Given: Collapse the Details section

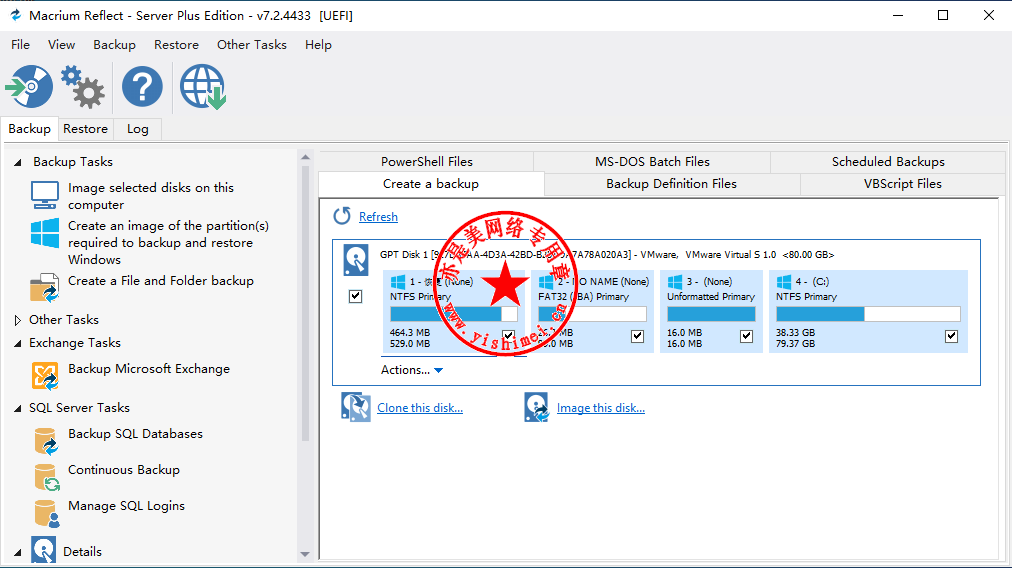Looking at the screenshot, I should 18,552.
